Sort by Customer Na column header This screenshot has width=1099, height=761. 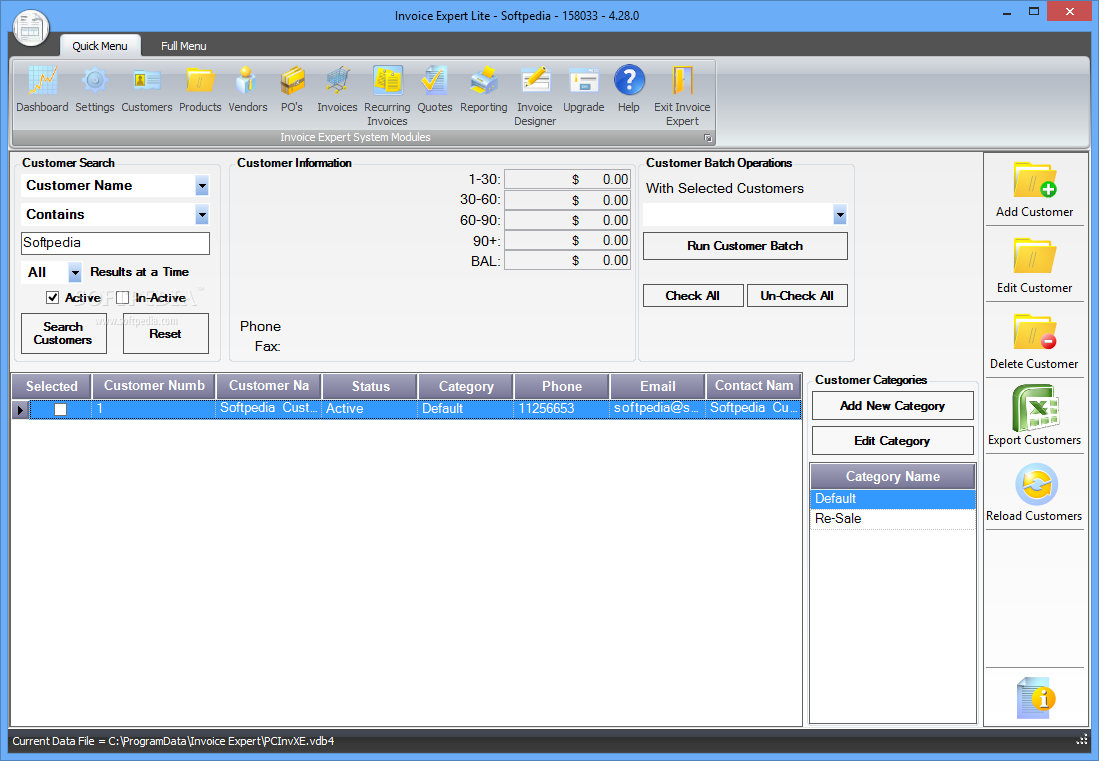[268, 386]
